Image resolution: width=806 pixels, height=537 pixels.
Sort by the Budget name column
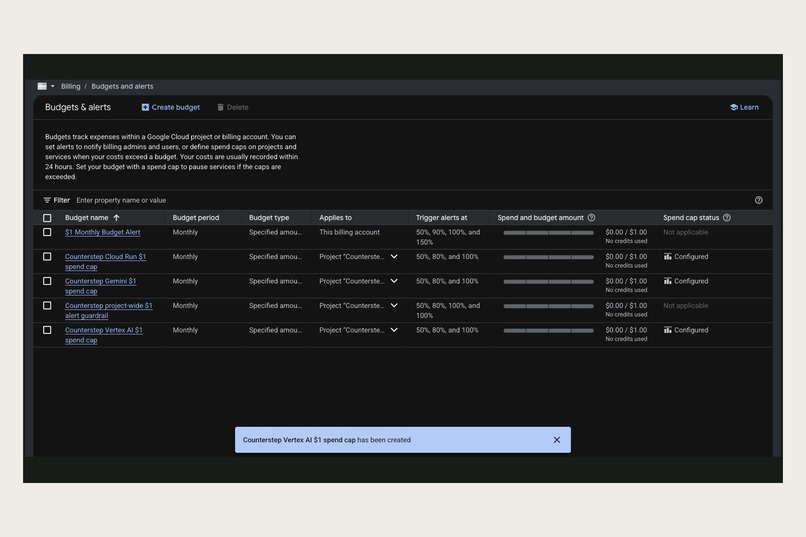pos(91,218)
